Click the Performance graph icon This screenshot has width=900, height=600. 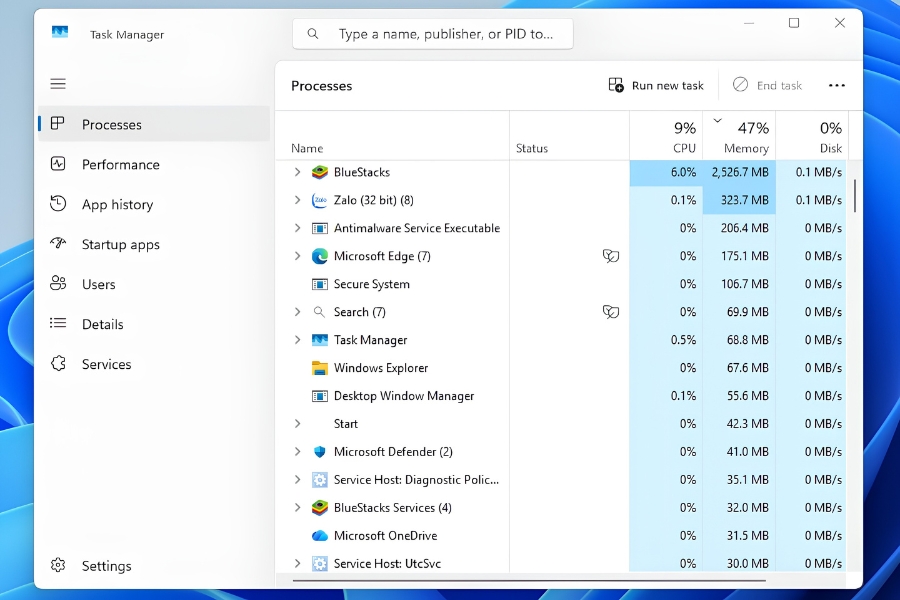[58, 164]
